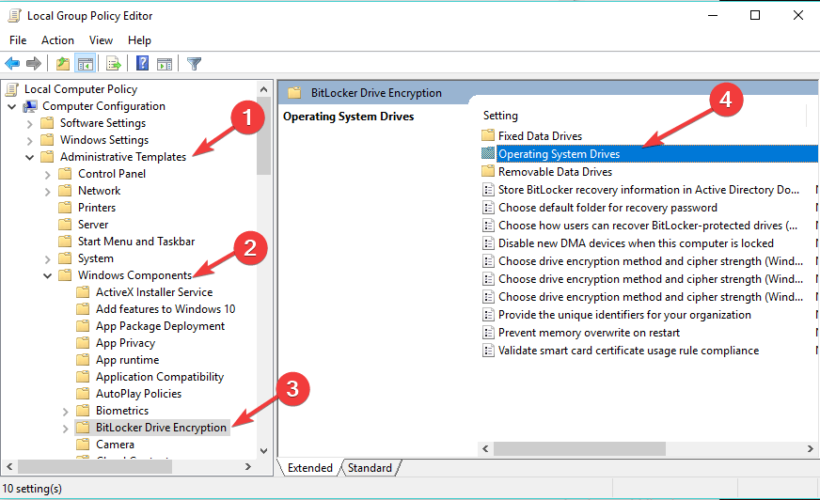Click the Up One Level folder icon

(63, 64)
